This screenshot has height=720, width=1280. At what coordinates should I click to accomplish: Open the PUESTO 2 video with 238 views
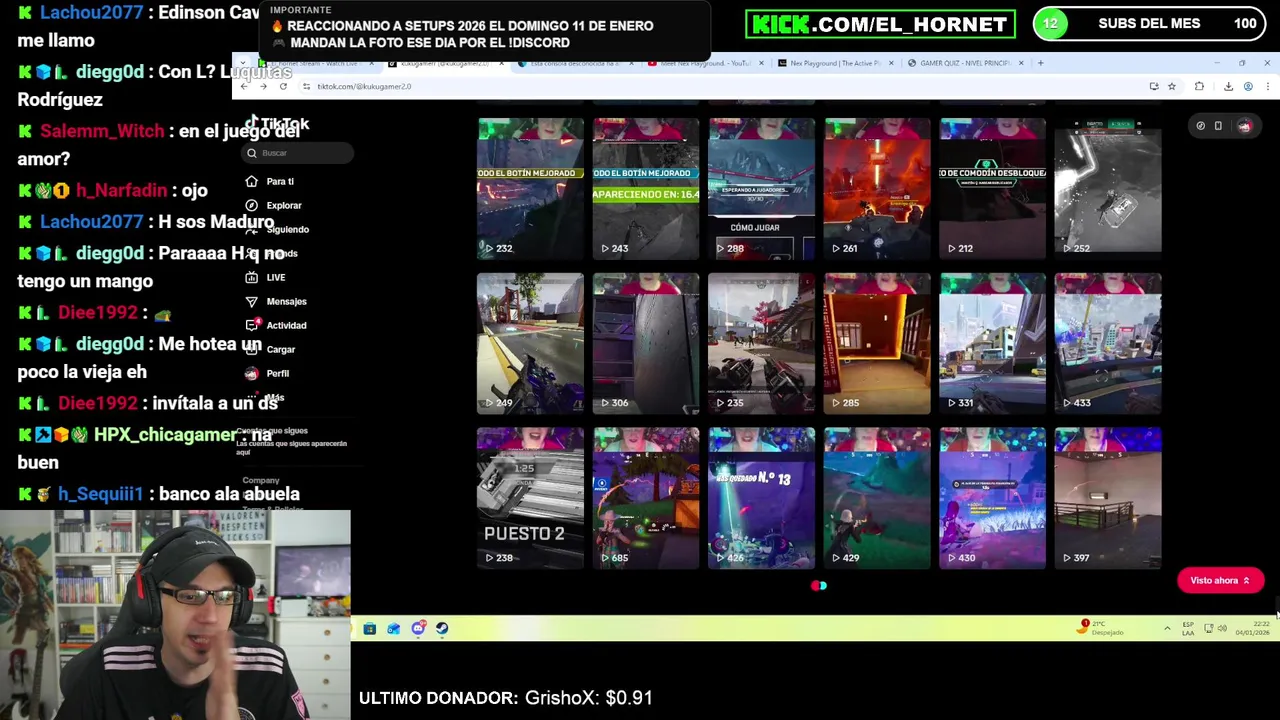point(530,497)
